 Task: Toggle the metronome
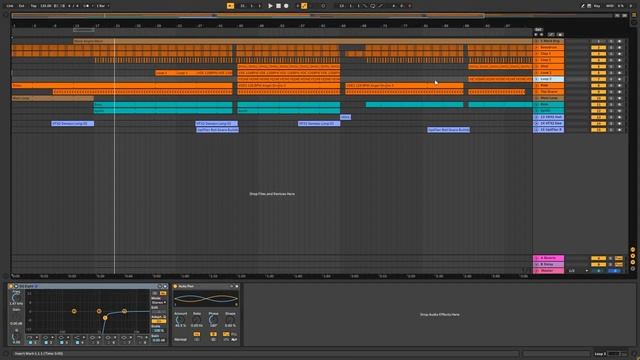tap(86, 6)
